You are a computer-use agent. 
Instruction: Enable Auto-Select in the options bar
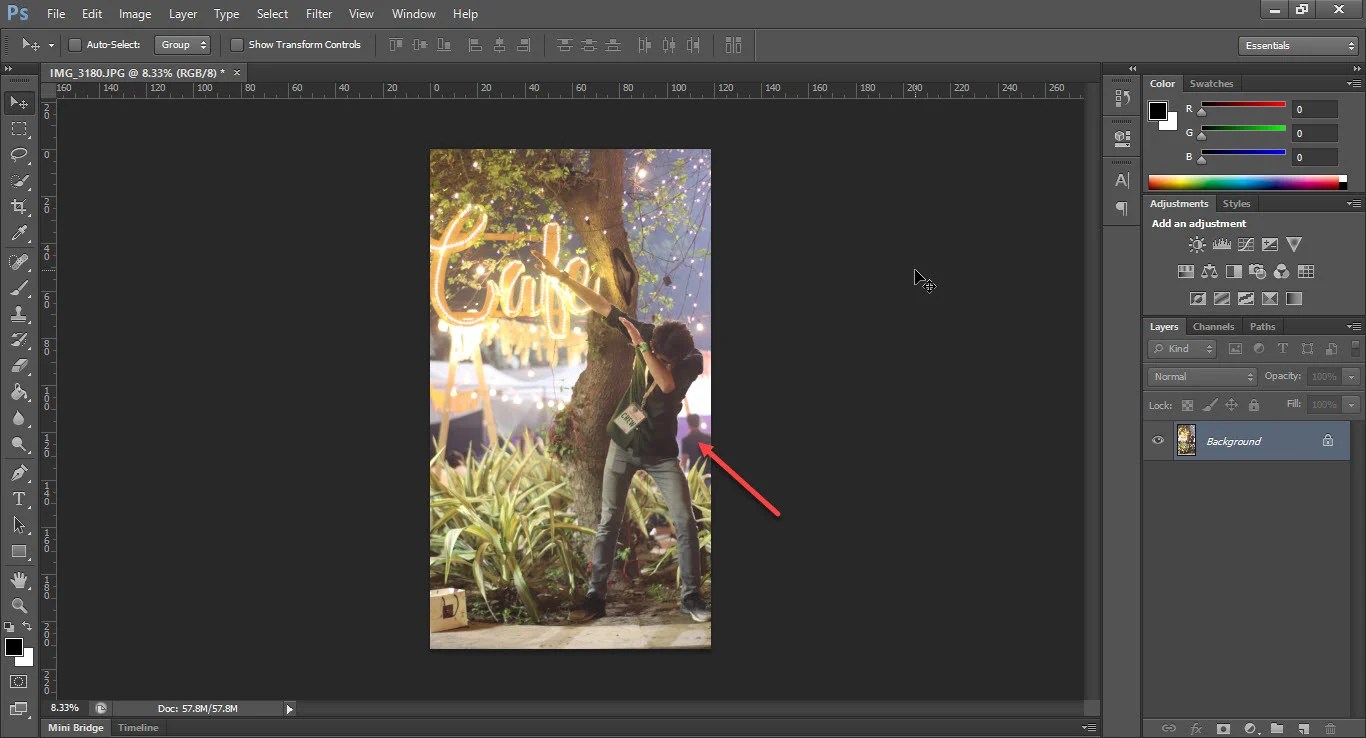pyautogui.click(x=75, y=45)
